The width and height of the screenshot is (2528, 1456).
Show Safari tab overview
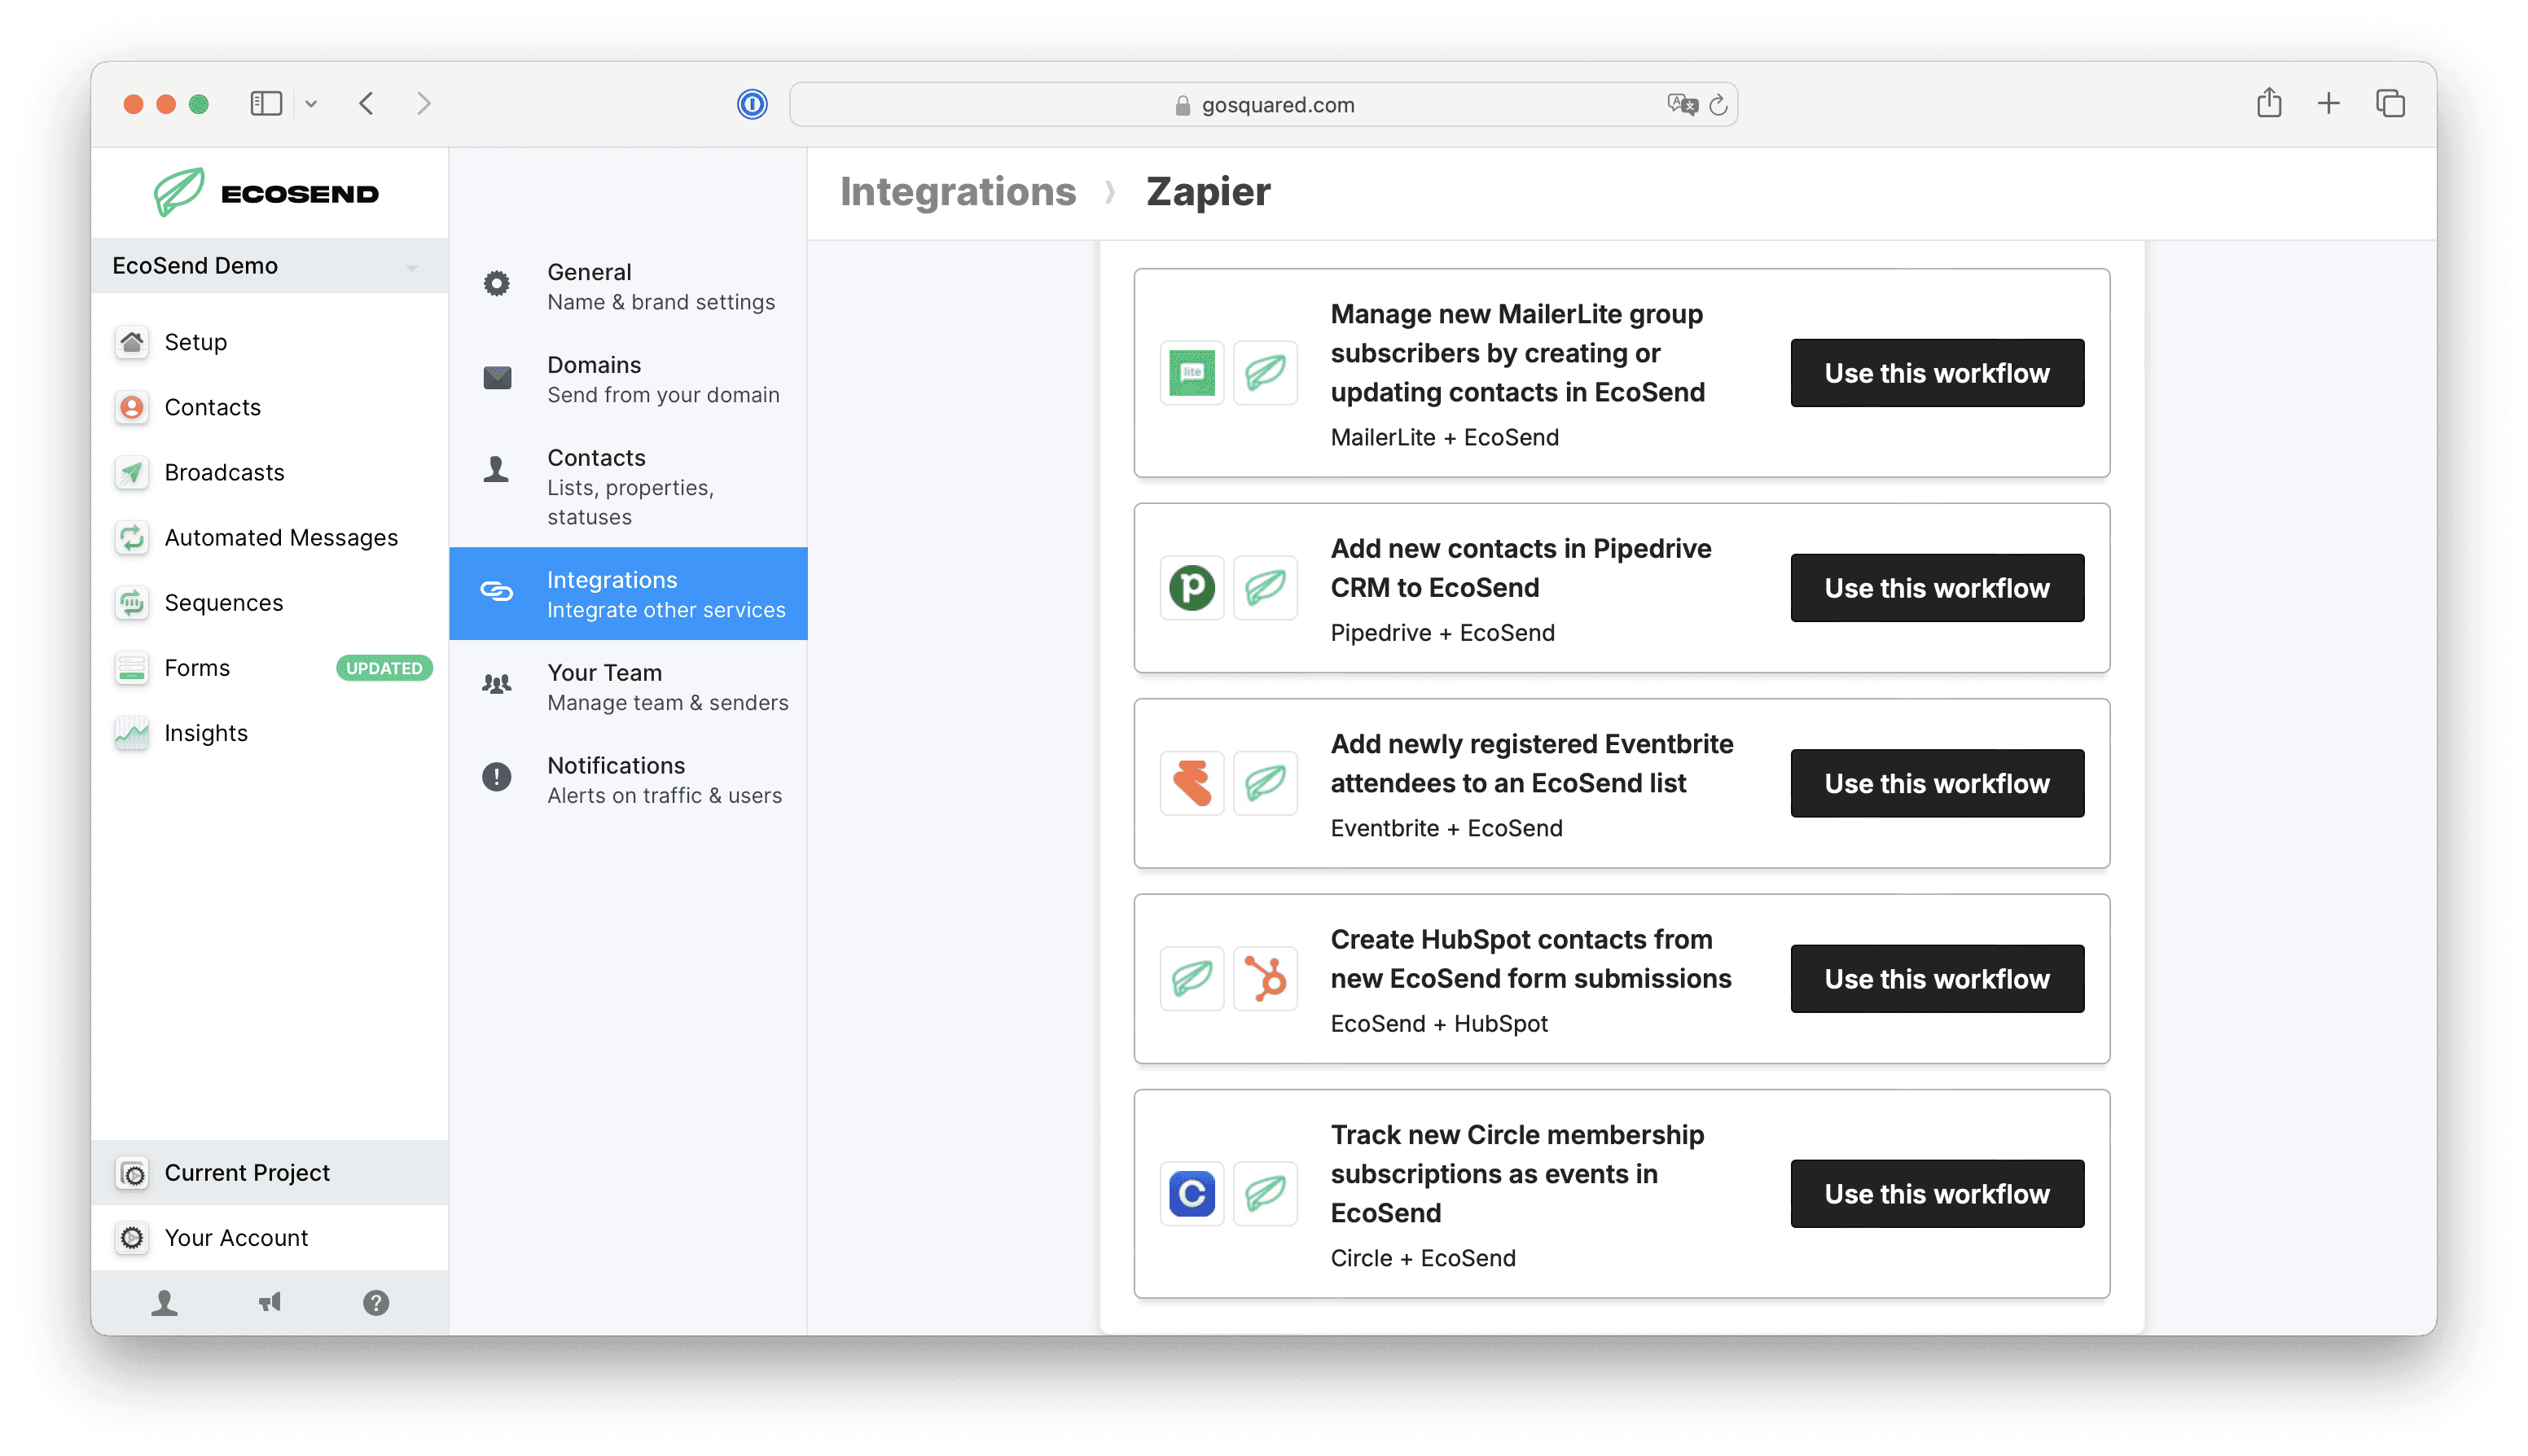click(x=2390, y=103)
